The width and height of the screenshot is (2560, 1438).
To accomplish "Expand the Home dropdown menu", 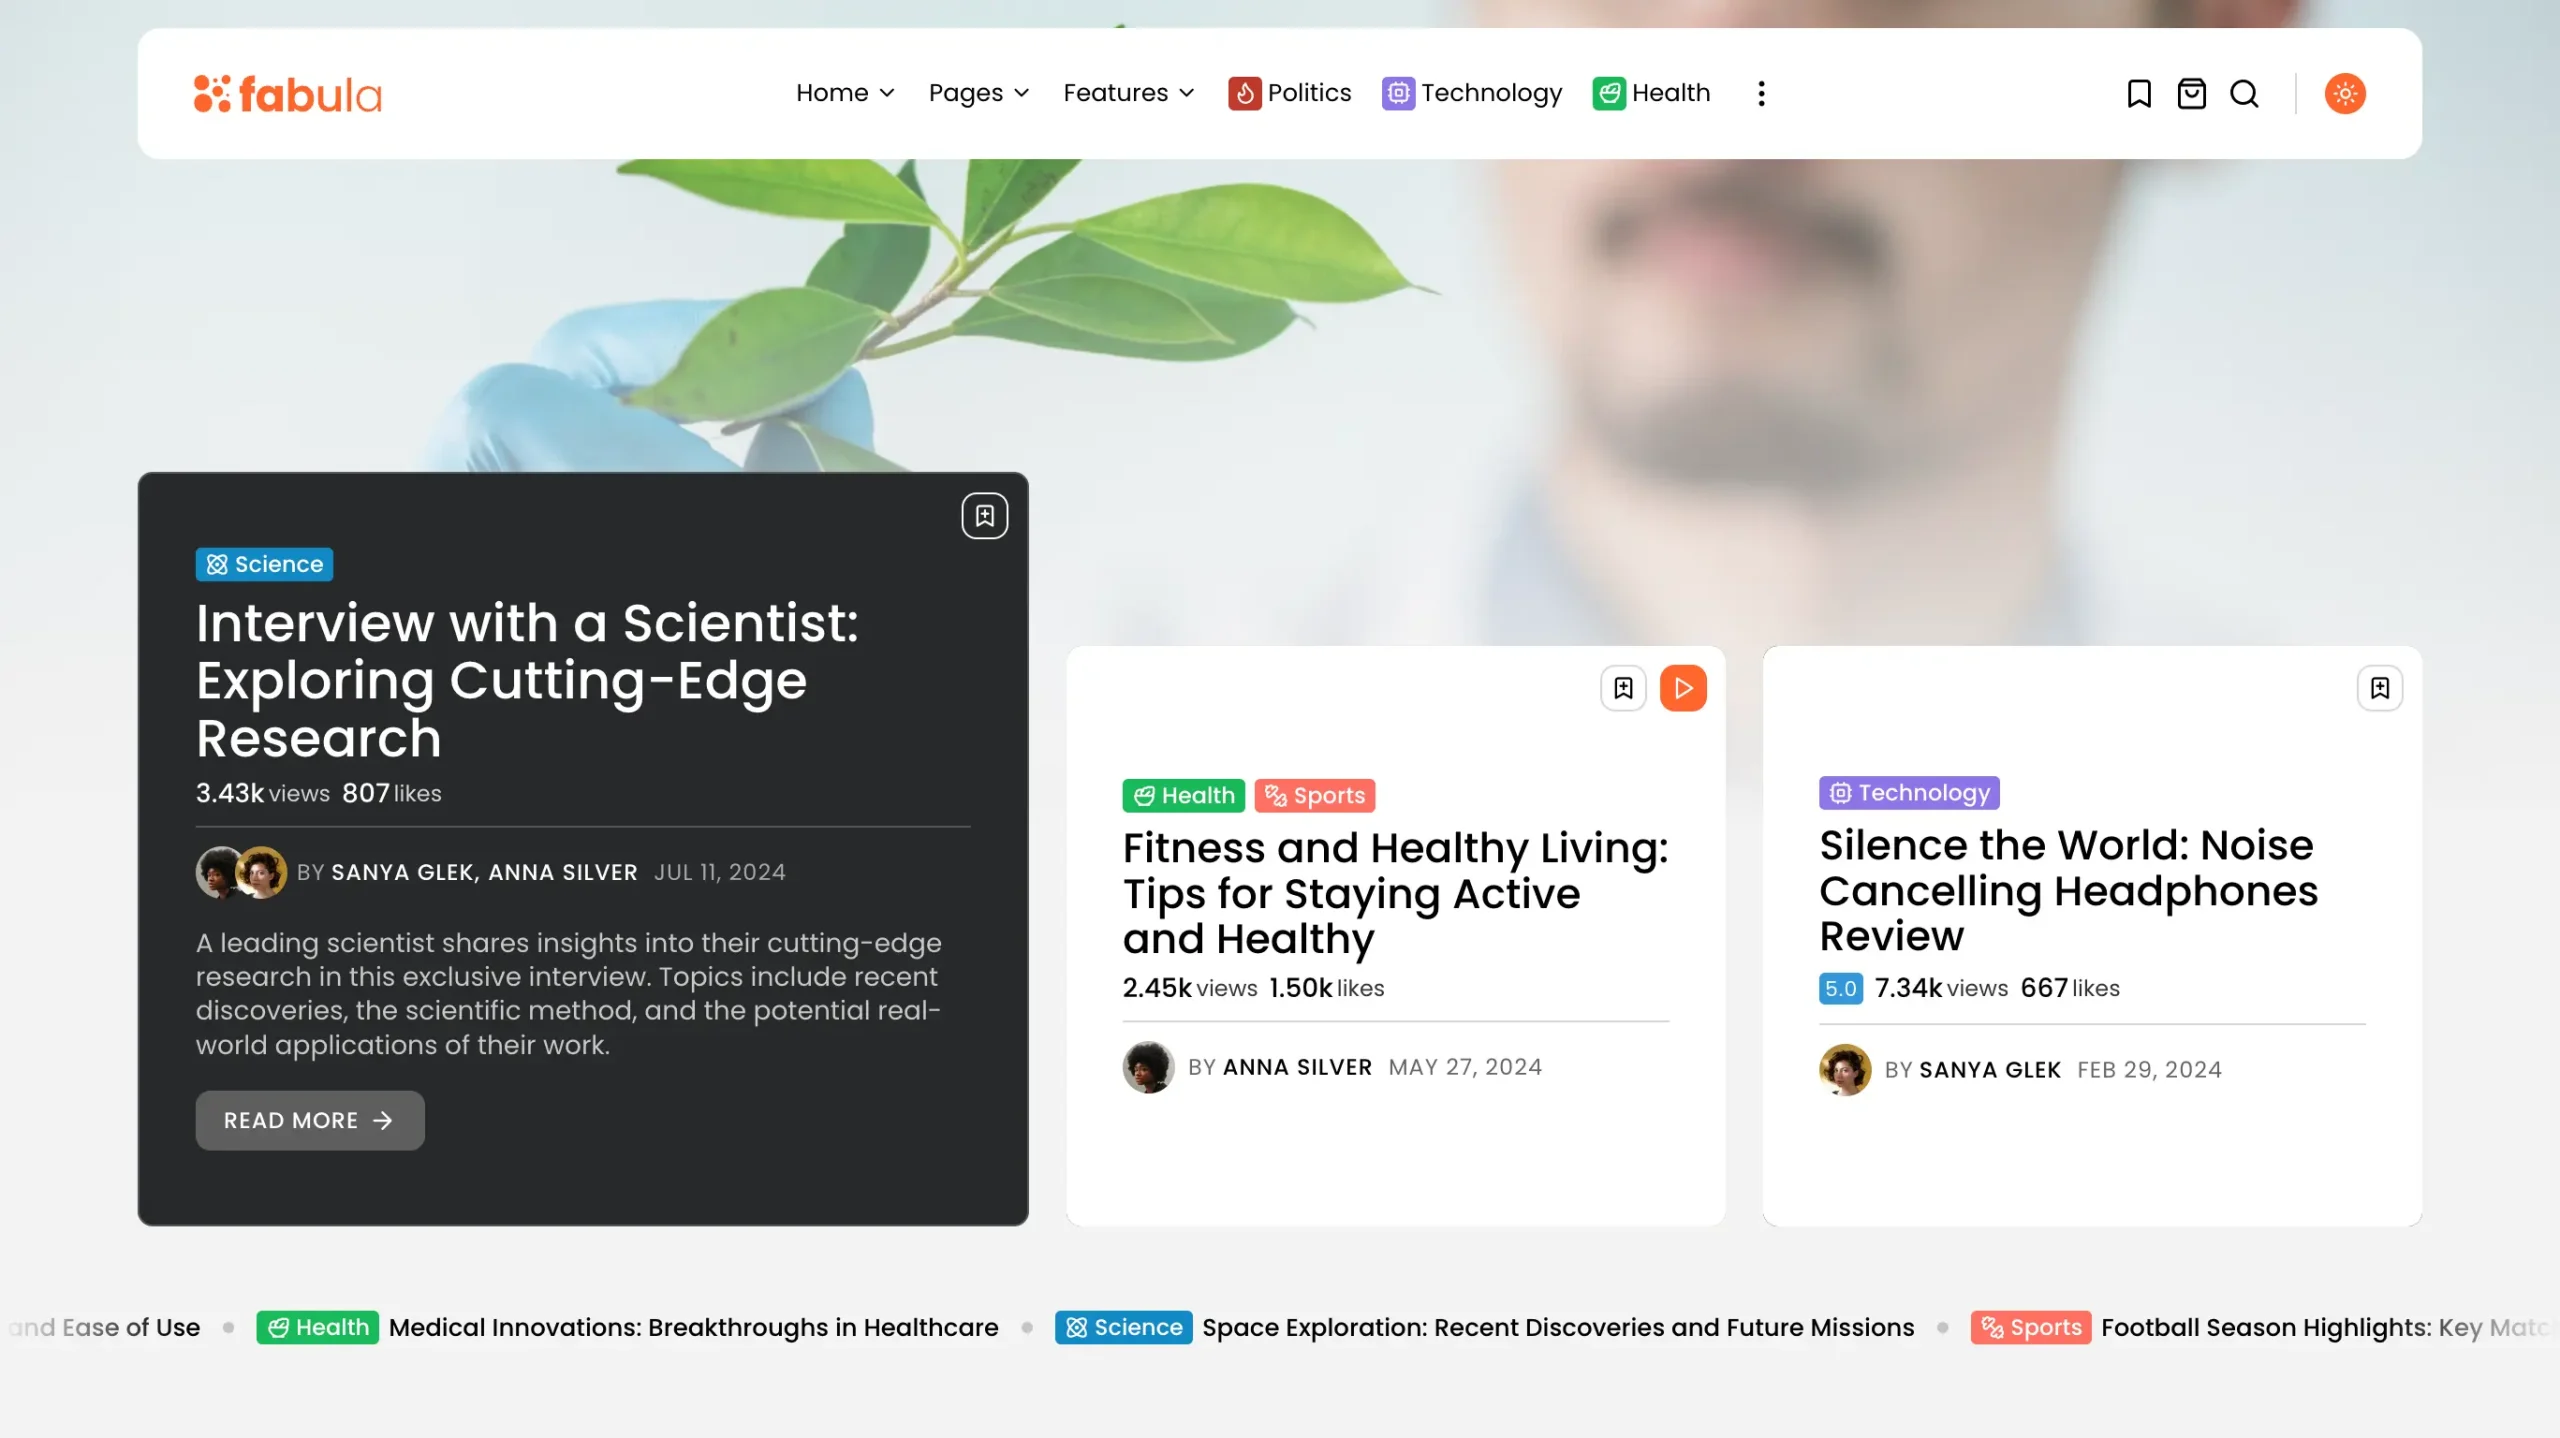I will coord(845,93).
